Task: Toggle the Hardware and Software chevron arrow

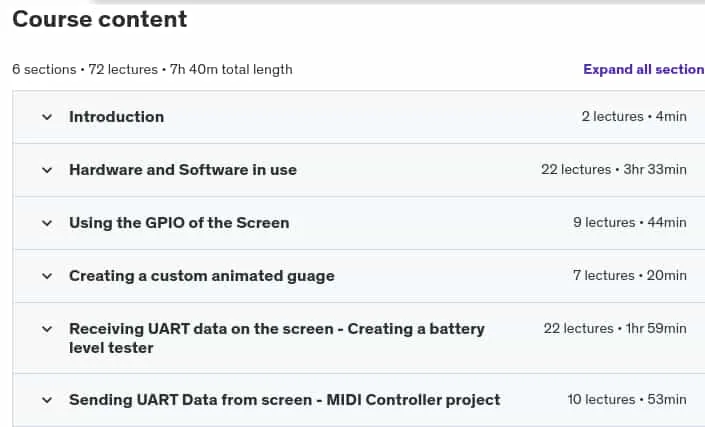Action: 47,170
